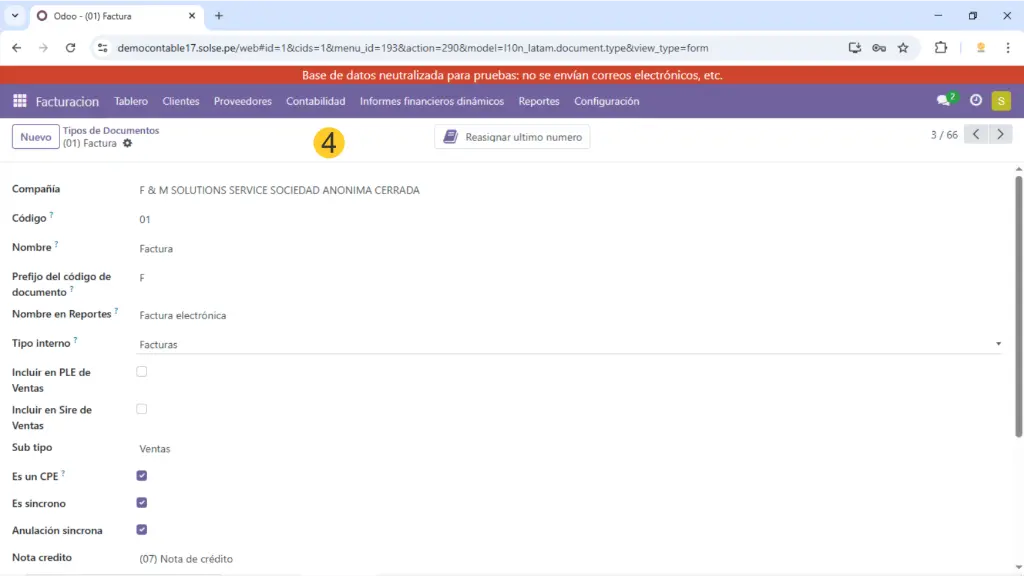Open Tipos de Documentos breadcrumb link
Screen dimensions: 1024x576
[x=110, y=130]
